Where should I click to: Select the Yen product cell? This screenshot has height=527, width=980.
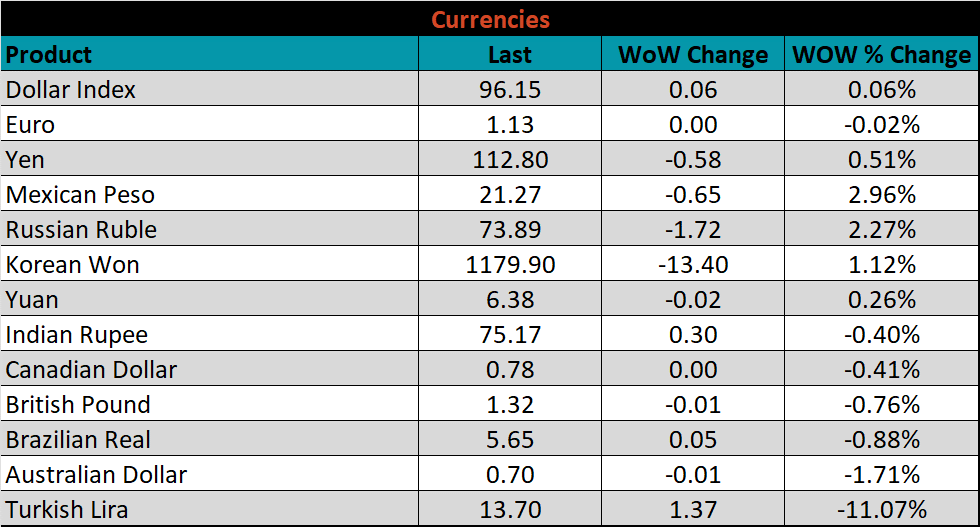(26, 160)
